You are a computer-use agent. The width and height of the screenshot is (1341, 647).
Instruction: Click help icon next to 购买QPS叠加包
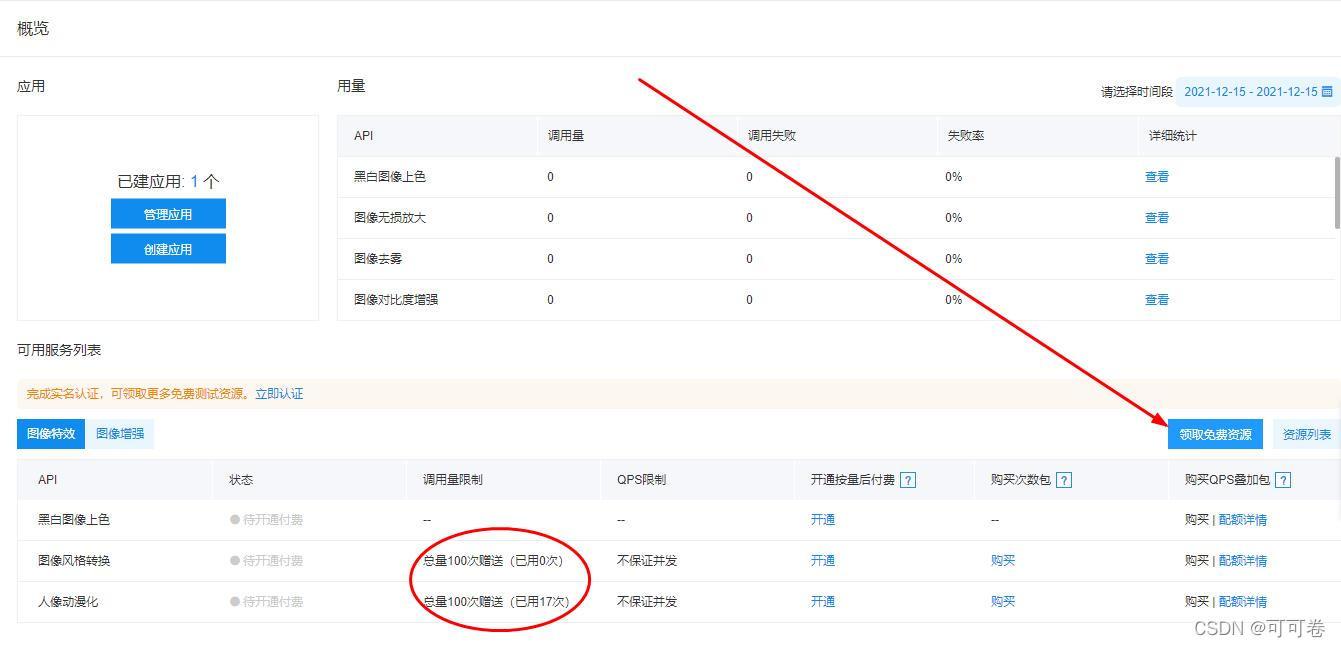(x=1283, y=480)
